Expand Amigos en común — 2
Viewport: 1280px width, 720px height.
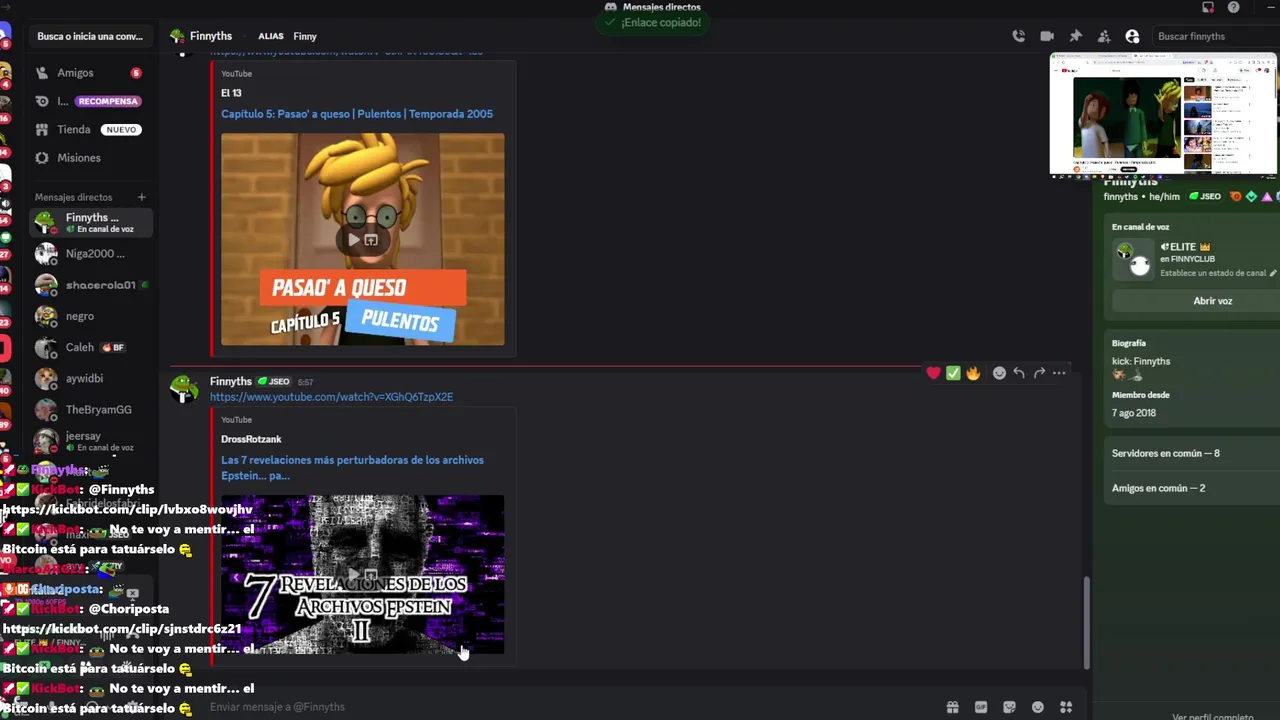tap(1190, 488)
